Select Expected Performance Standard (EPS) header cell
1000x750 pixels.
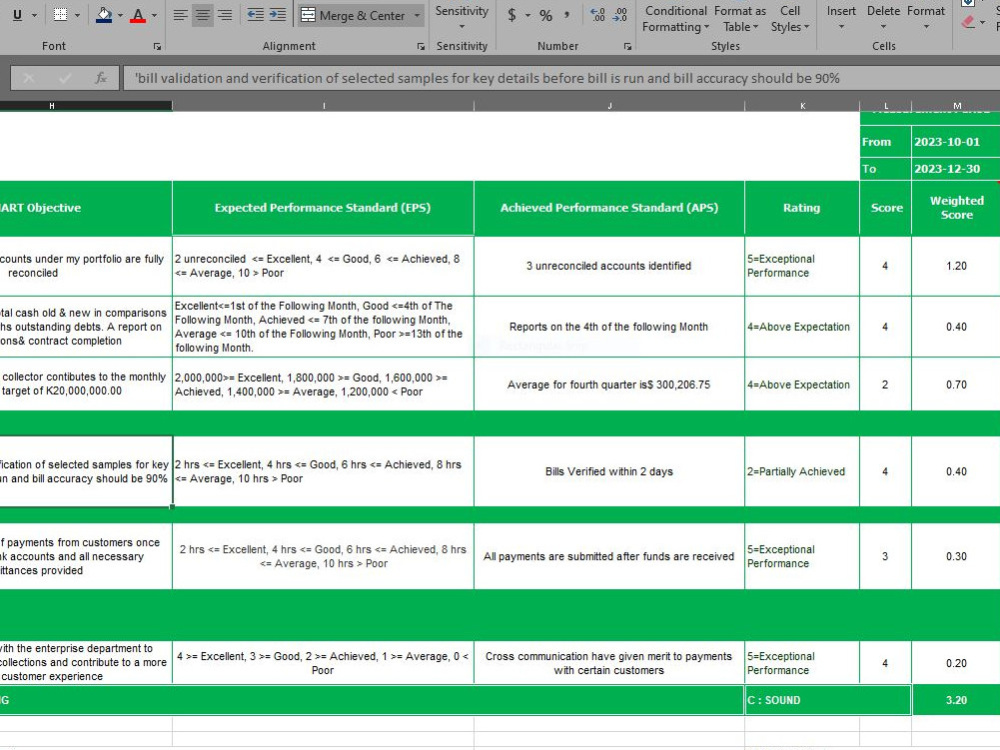(x=323, y=208)
